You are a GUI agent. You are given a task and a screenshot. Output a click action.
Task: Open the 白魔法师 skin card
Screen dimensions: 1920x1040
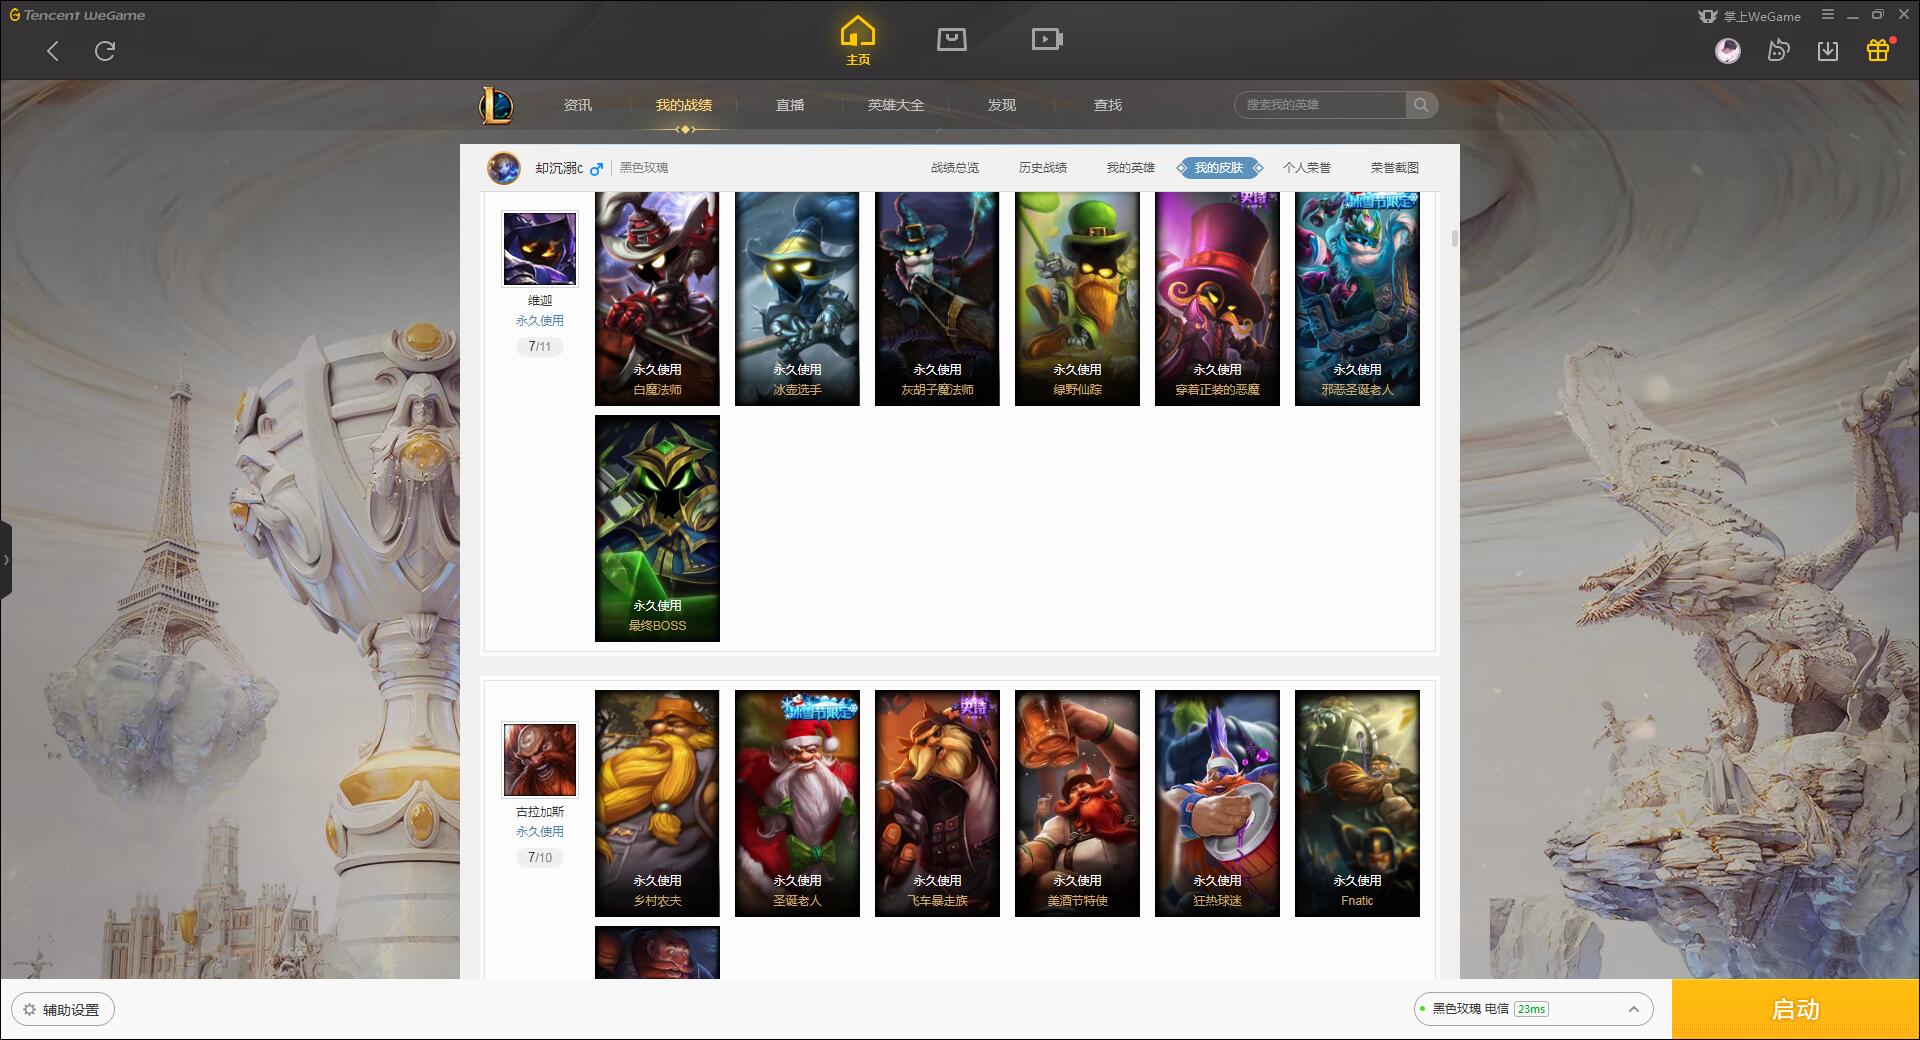[x=657, y=299]
